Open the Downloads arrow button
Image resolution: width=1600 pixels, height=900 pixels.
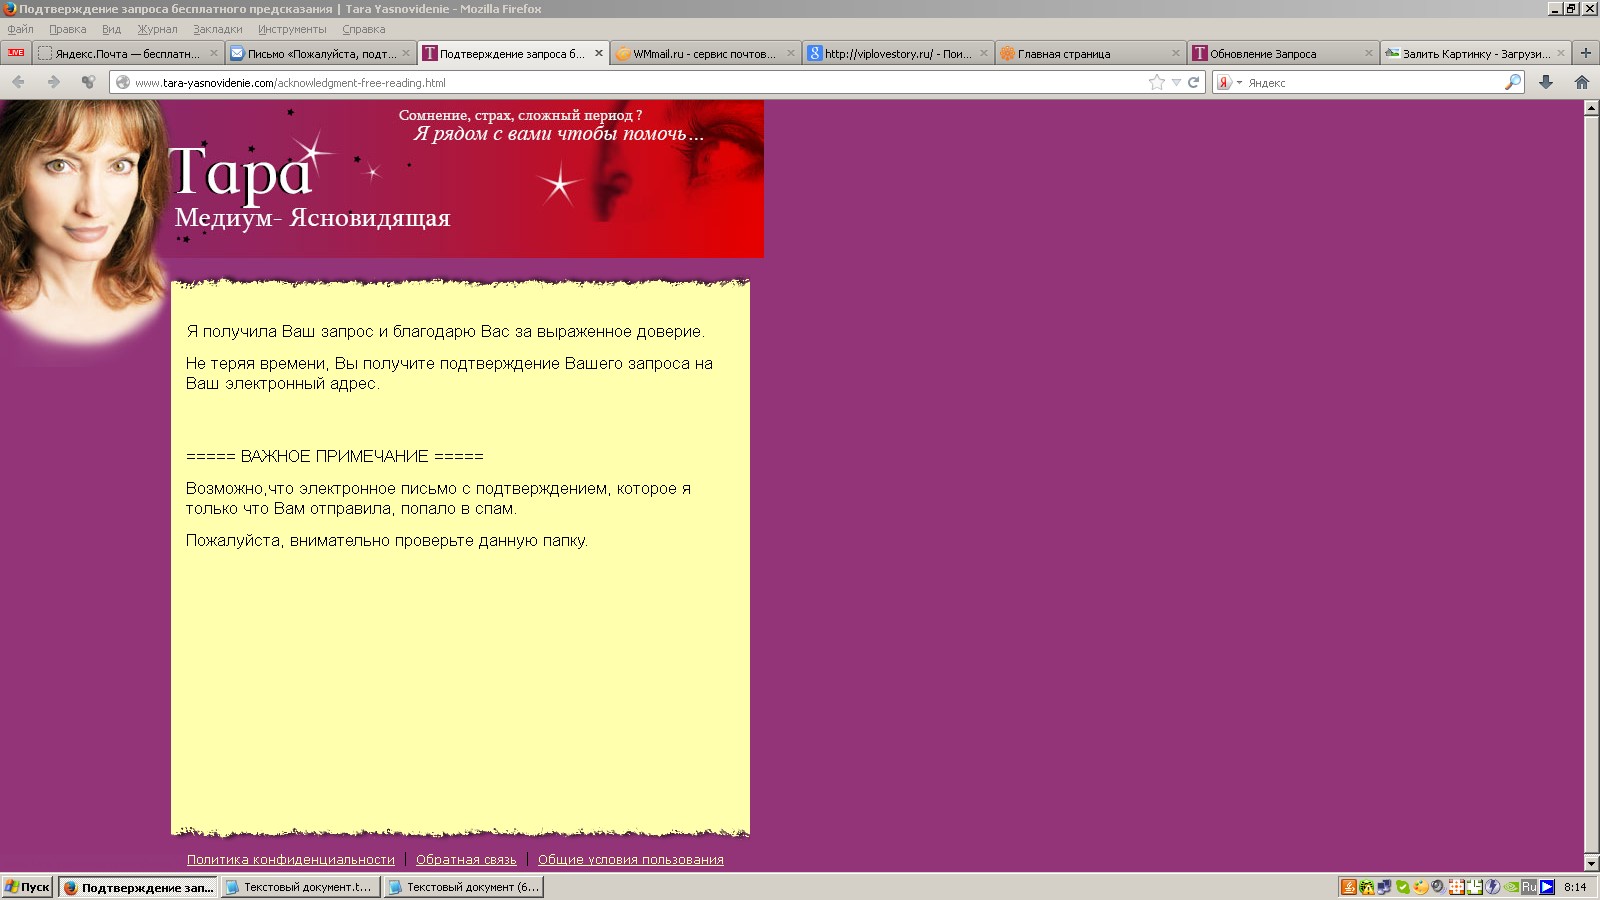pos(1546,82)
